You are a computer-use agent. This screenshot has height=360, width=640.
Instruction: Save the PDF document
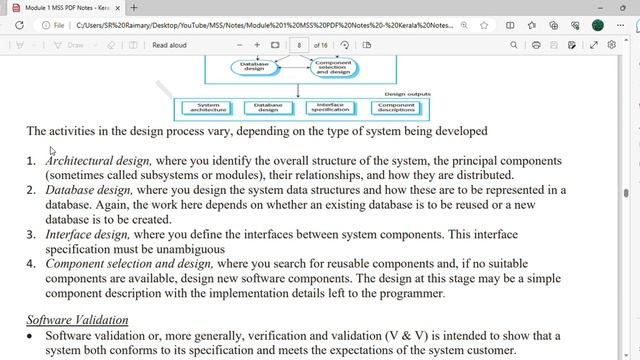point(553,45)
